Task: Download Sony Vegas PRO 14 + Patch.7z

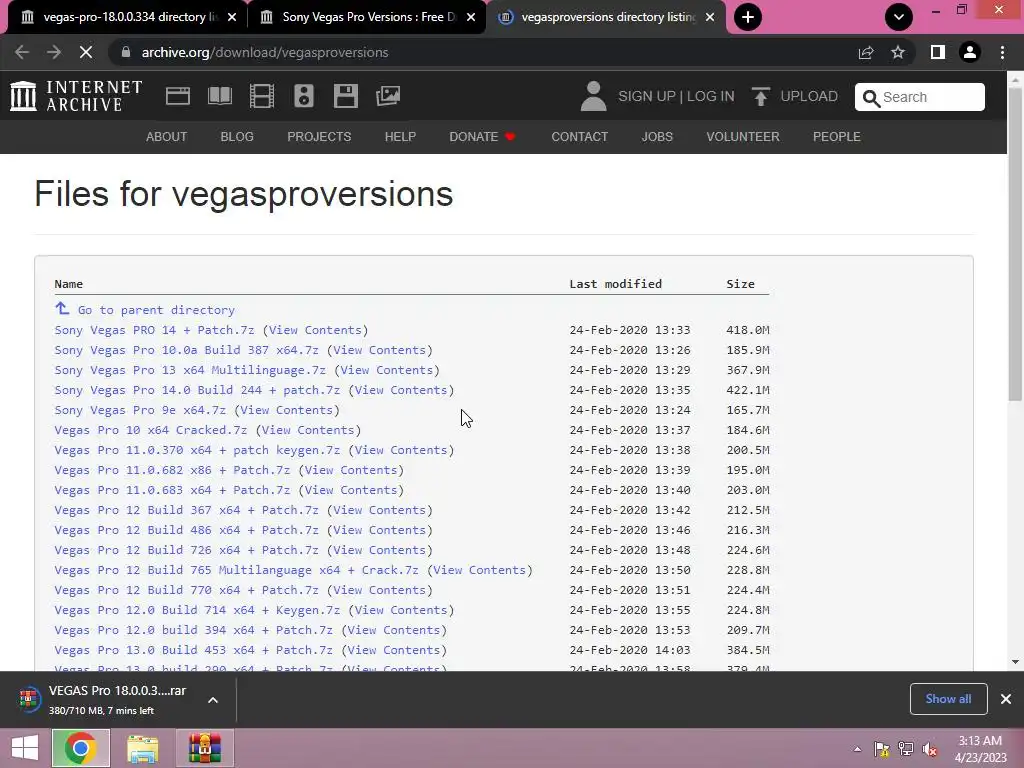Action: [155, 330]
